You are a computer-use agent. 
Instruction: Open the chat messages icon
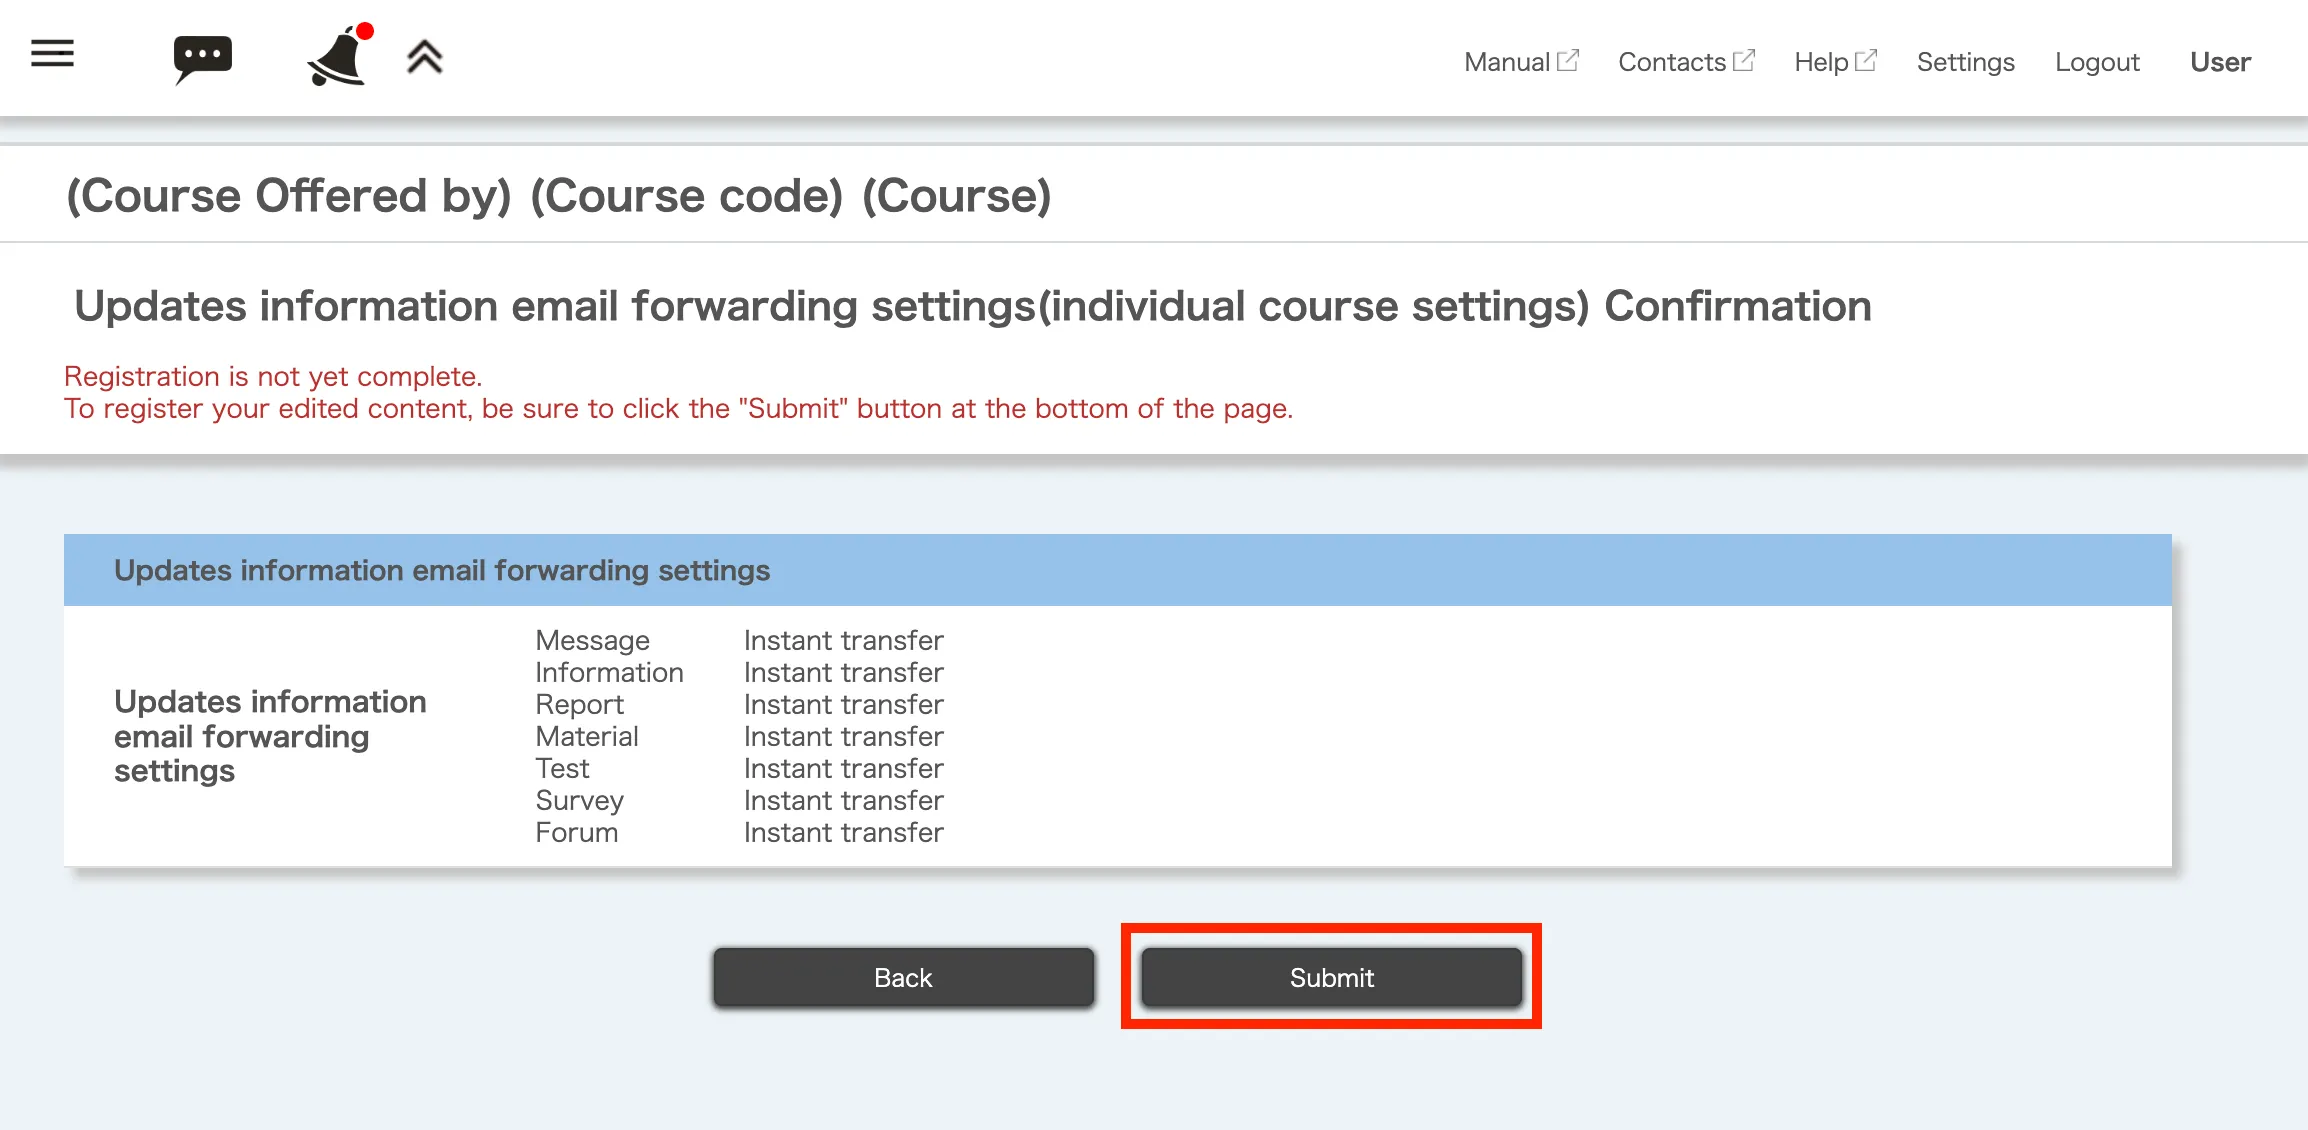coord(202,58)
